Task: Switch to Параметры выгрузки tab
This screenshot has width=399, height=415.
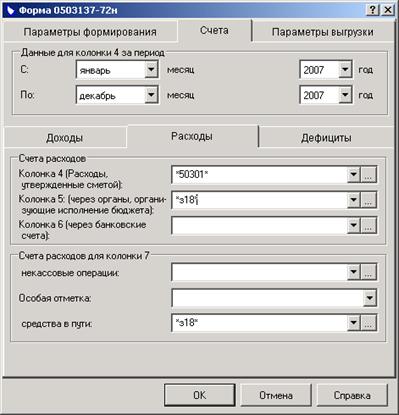Action: tap(323, 32)
